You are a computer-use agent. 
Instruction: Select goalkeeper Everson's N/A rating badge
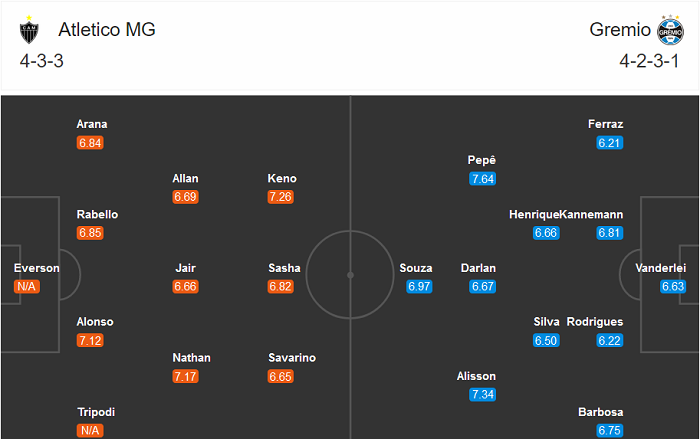(27, 287)
